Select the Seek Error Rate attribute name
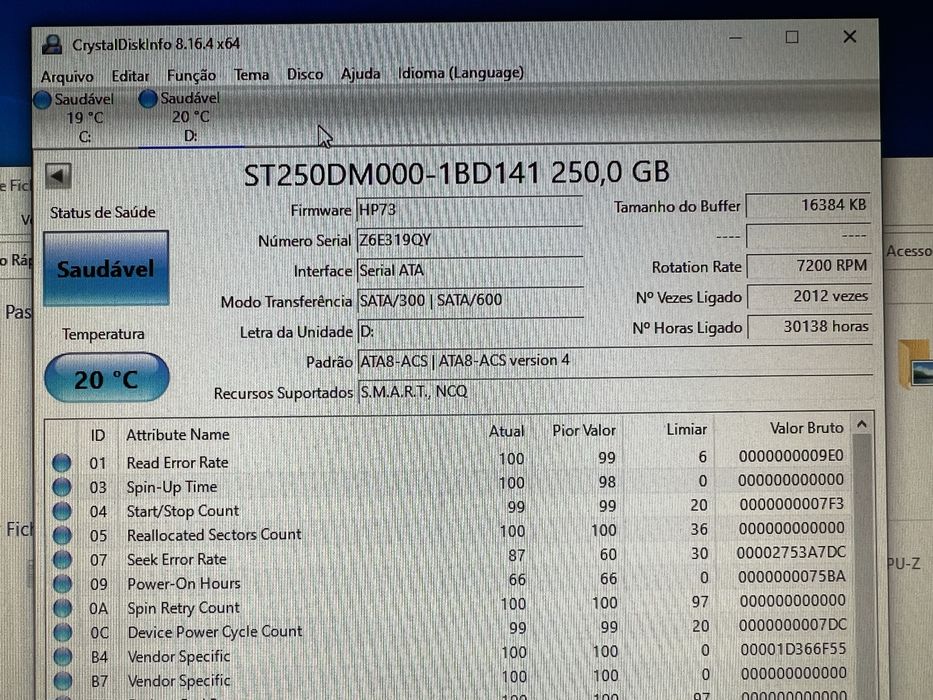 pos(177,560)
